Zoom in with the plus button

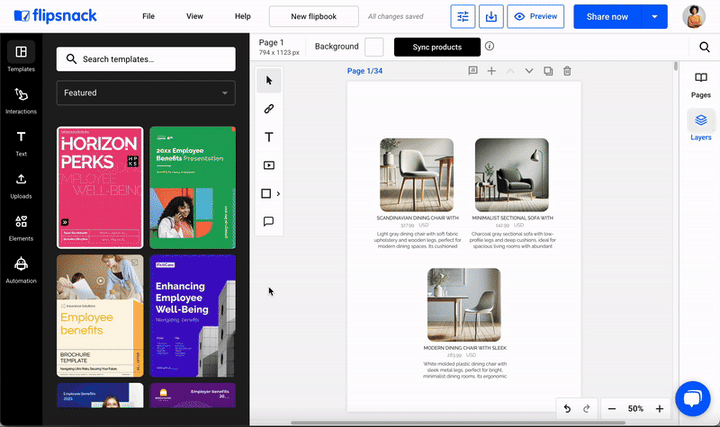(659, 409)
